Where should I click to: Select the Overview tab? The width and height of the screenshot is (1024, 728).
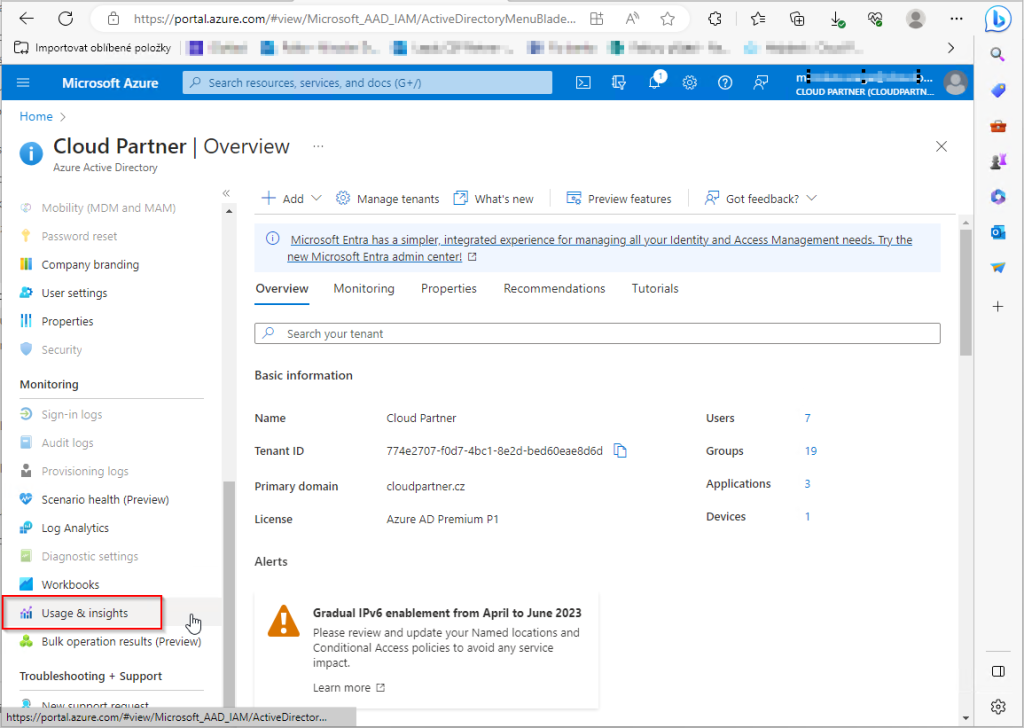tap(281, 289)
